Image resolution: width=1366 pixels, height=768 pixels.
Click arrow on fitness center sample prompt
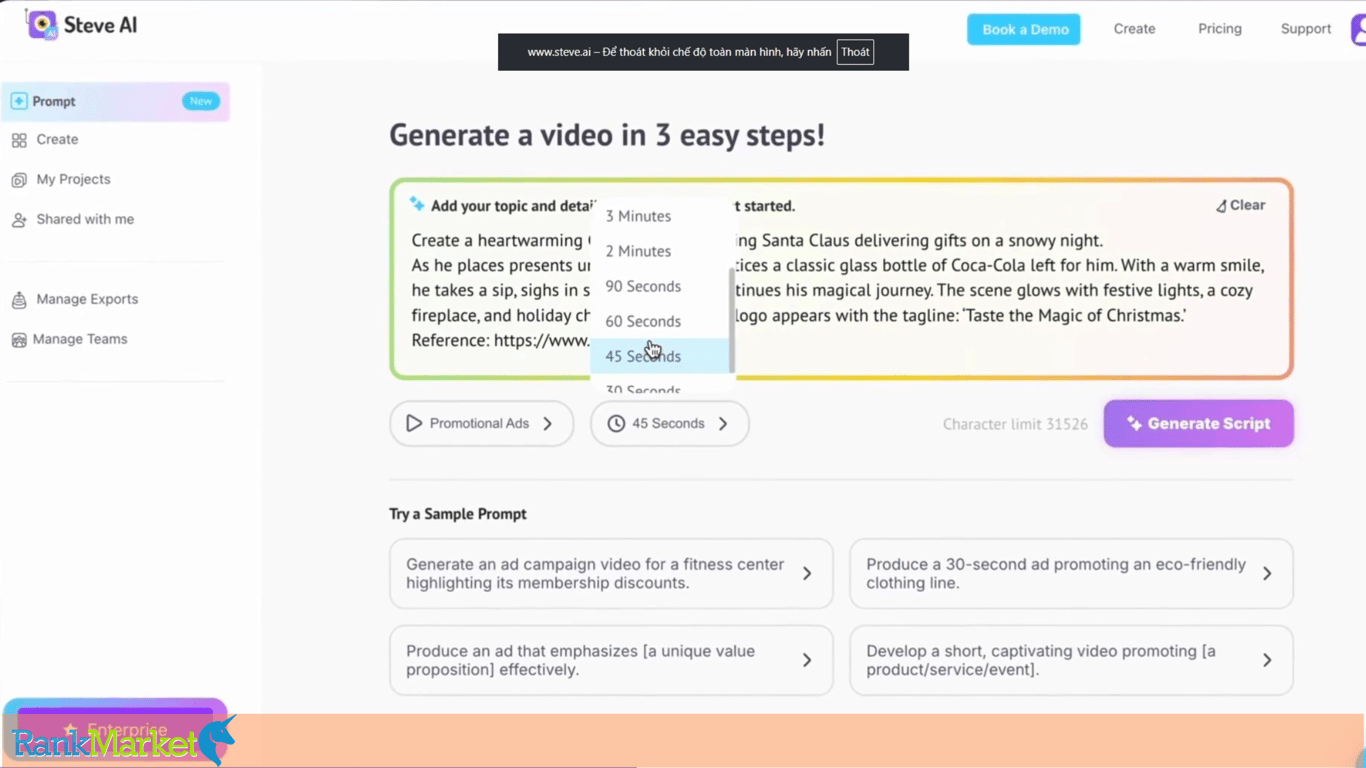(807, 574)
